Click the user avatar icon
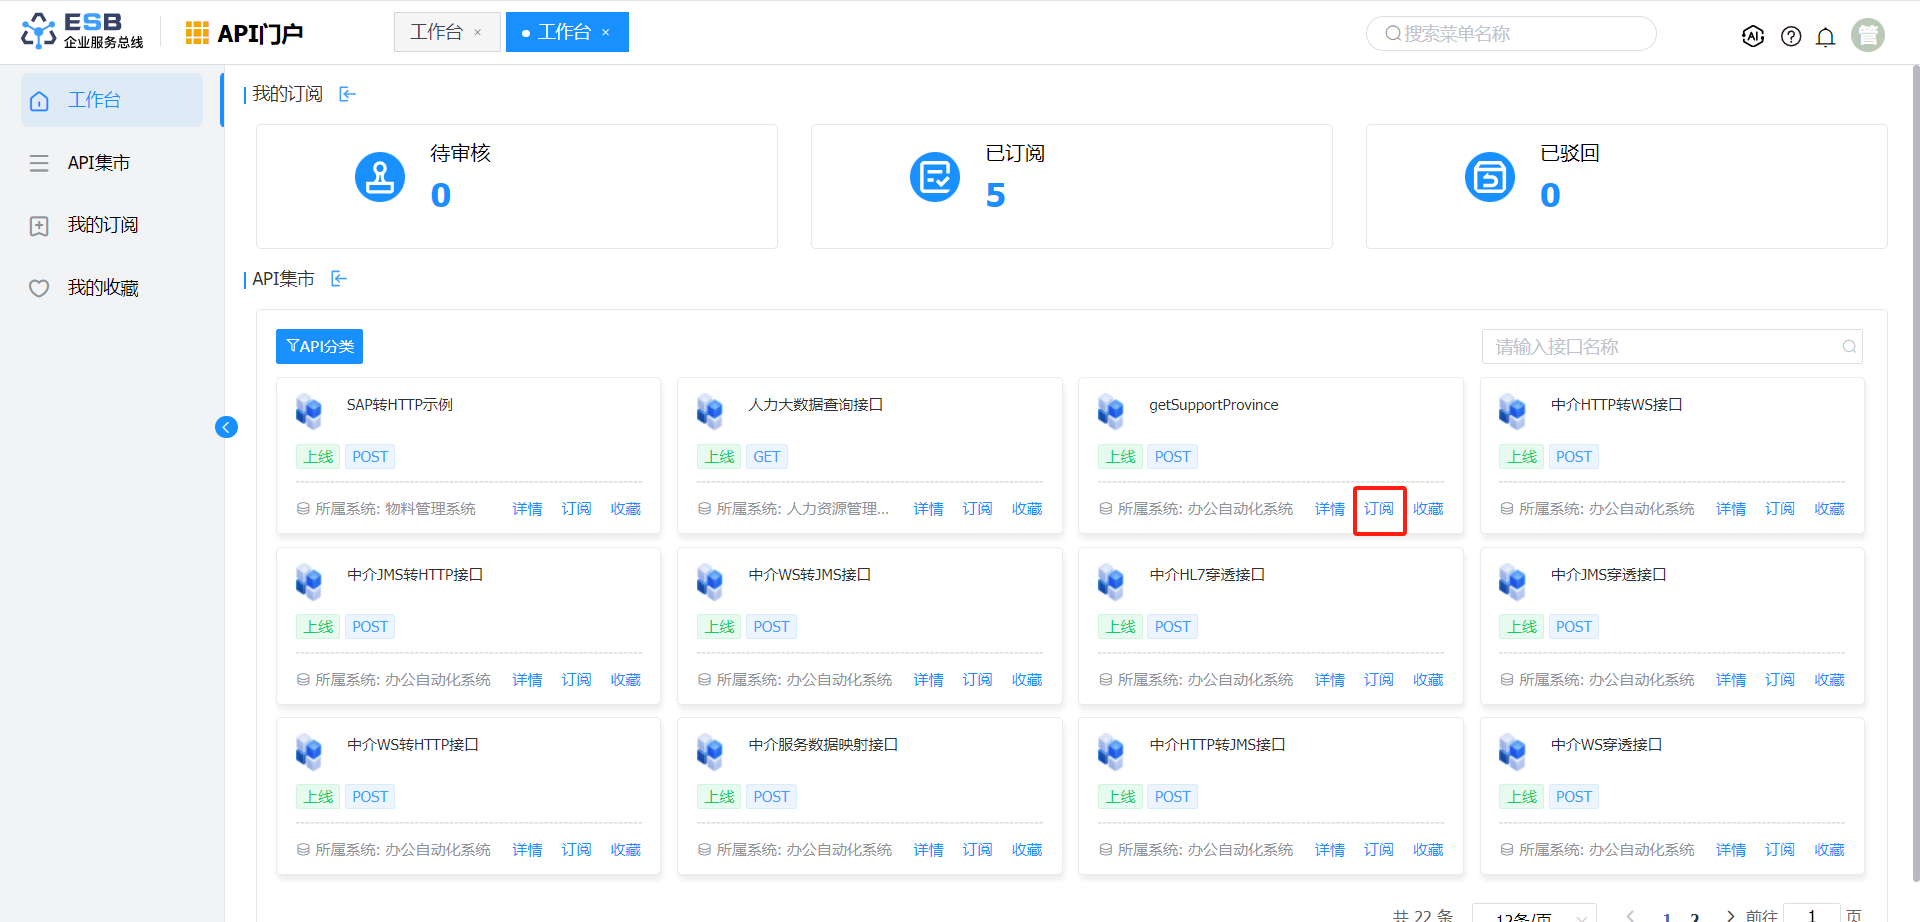The image size is (1920, 922). 1867,35
